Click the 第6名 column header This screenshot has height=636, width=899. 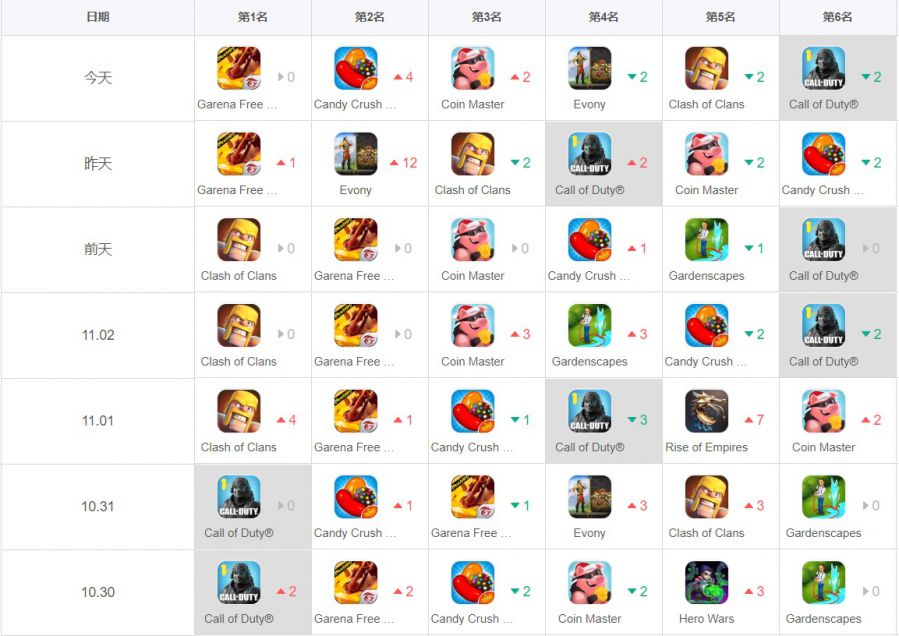[x=837, y=17]
